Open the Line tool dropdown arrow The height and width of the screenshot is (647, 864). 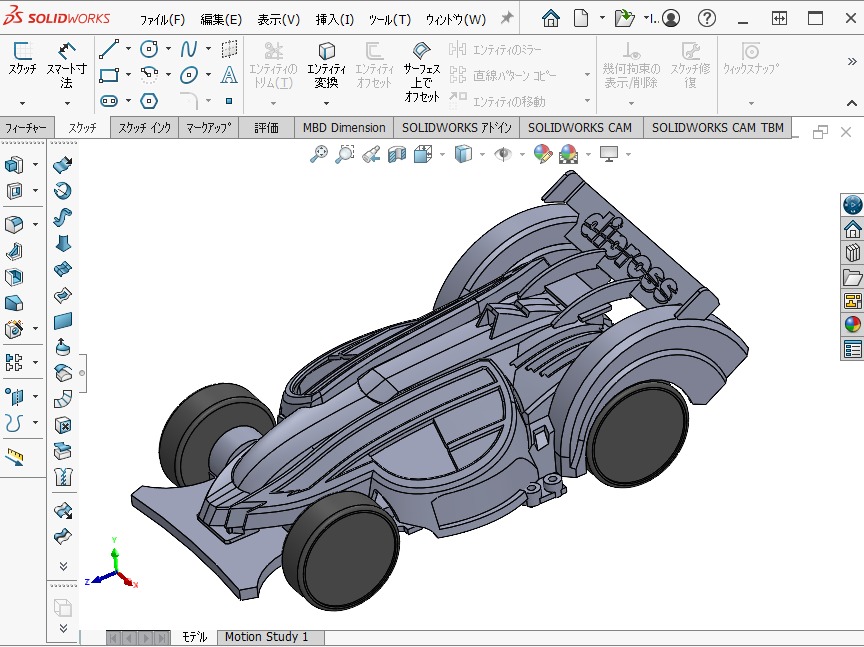[x=128, y=49]
